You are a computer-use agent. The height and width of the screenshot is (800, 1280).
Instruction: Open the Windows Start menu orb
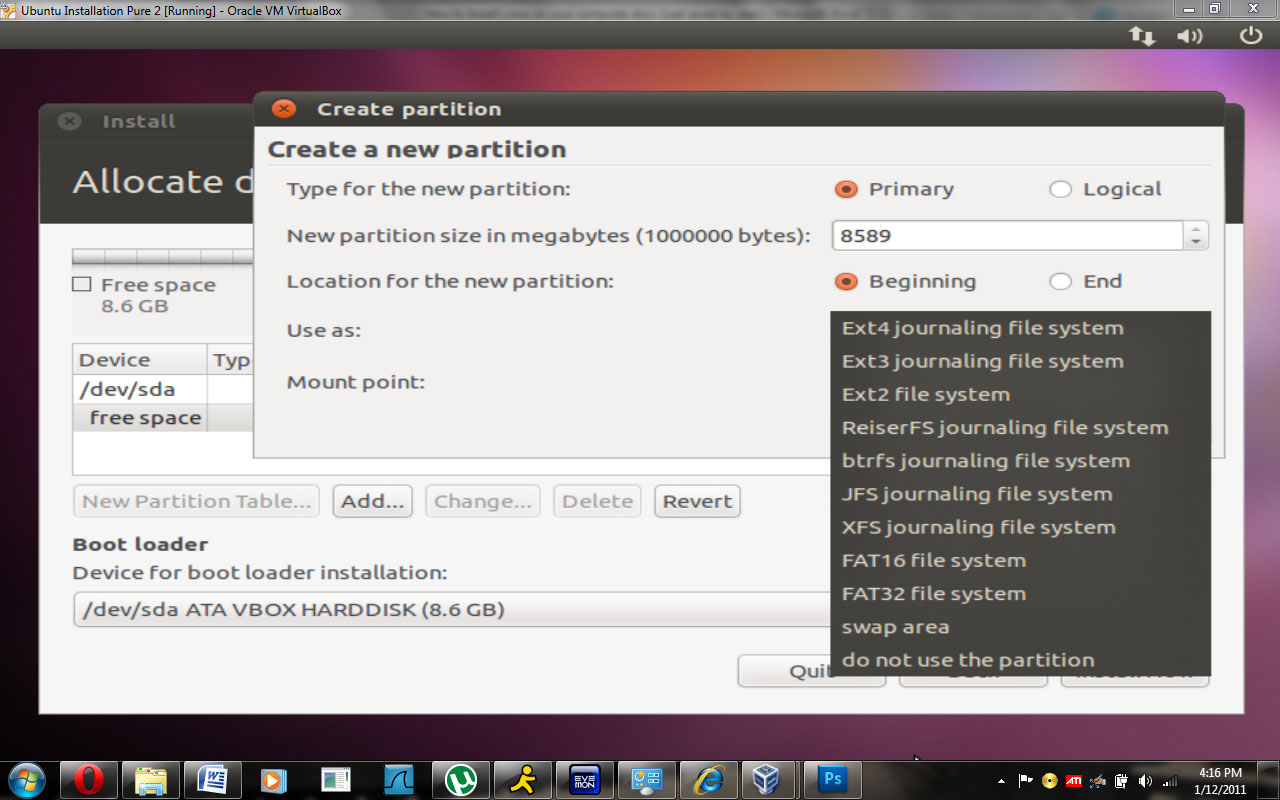point(25,779)
